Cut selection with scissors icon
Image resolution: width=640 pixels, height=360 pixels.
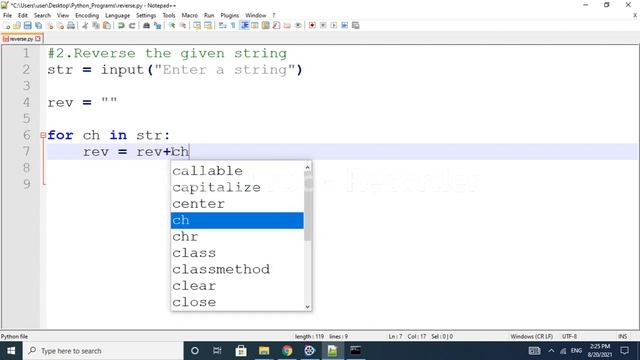(x=85, y=25)
